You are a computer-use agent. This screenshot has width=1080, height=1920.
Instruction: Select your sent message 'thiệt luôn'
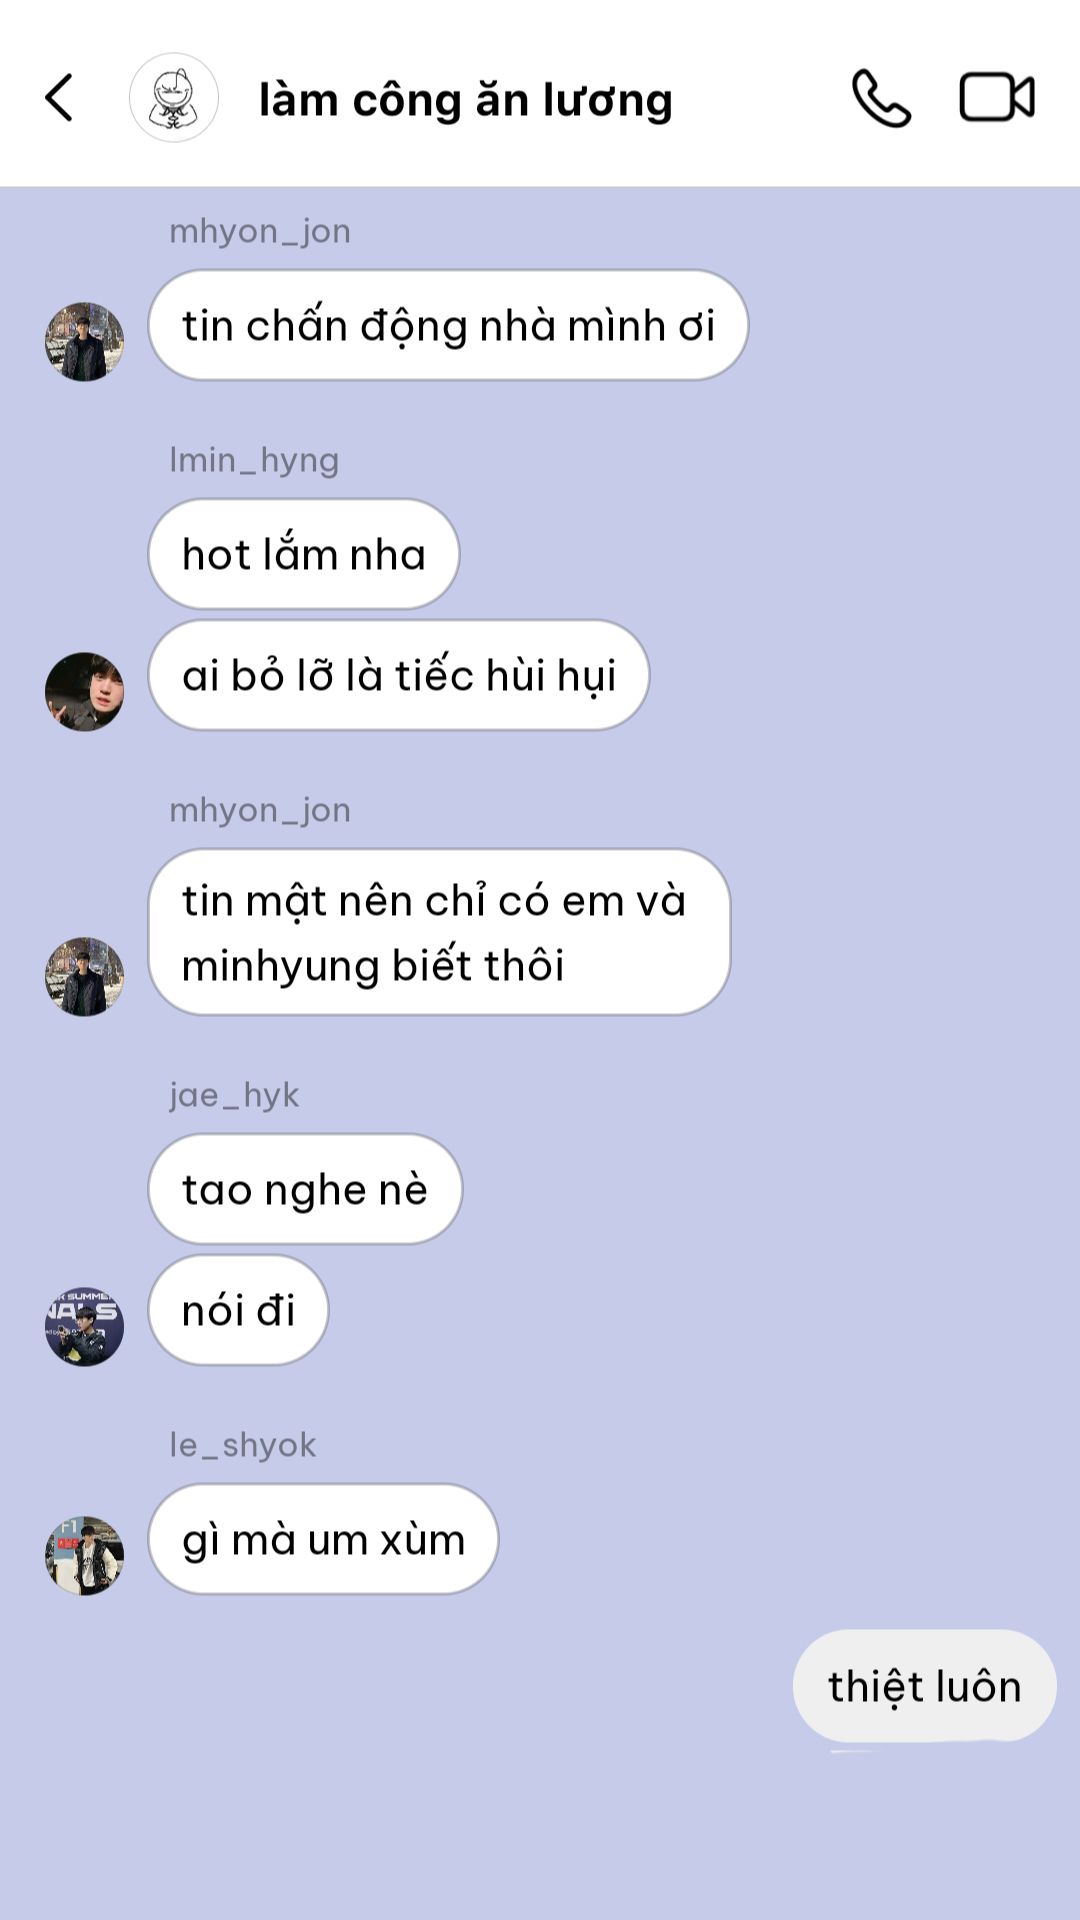click(x=925, y=1686)
